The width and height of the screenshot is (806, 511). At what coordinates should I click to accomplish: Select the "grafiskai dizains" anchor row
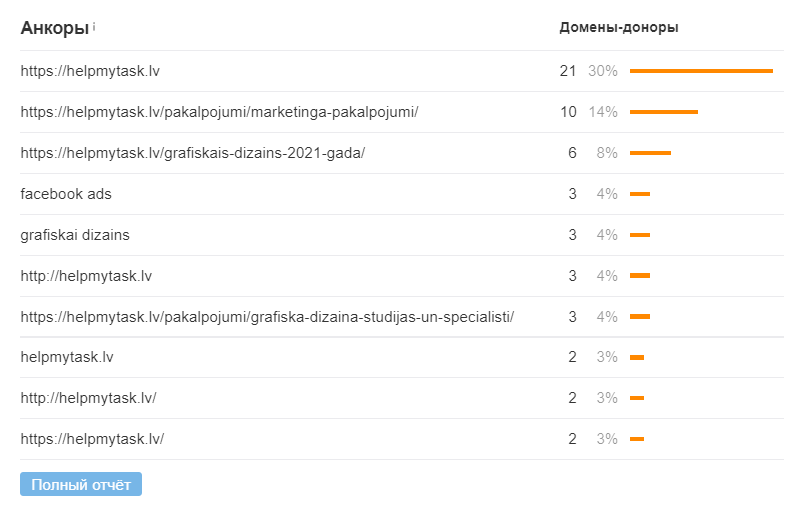75,235
